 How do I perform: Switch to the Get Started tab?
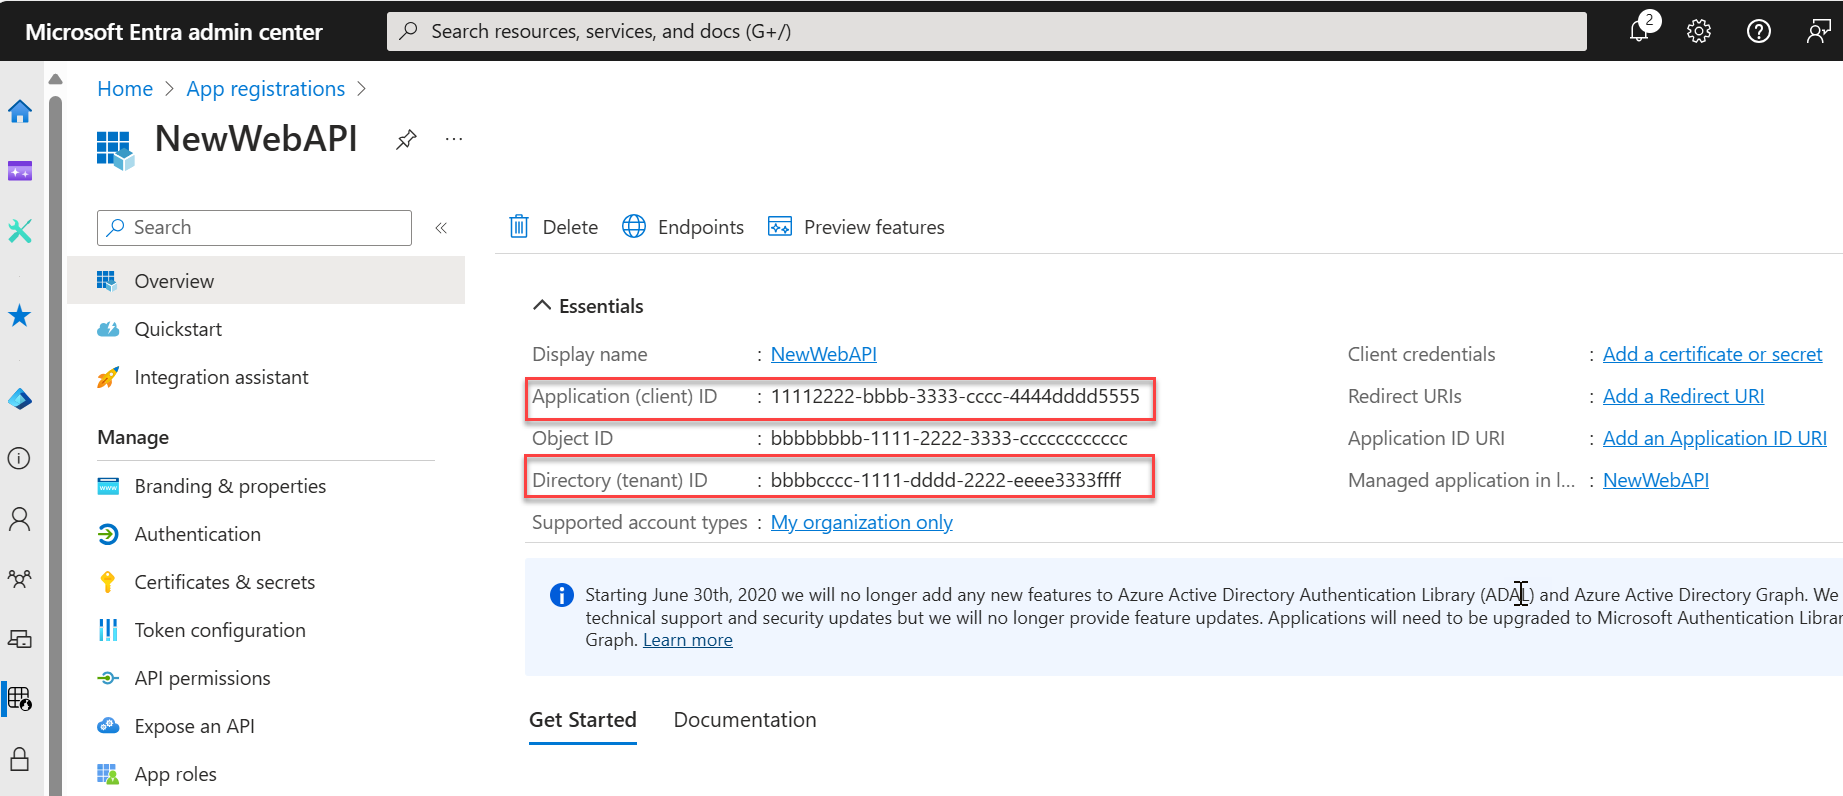pyautogui.click(x=583, y=720)
